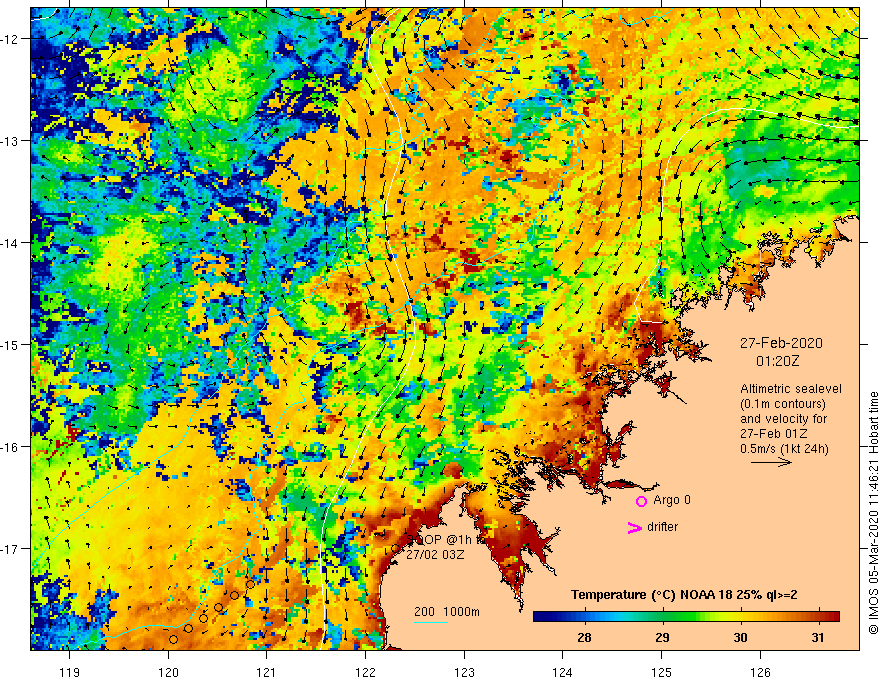Click the latitude axis label '-14'

point(10,243)
